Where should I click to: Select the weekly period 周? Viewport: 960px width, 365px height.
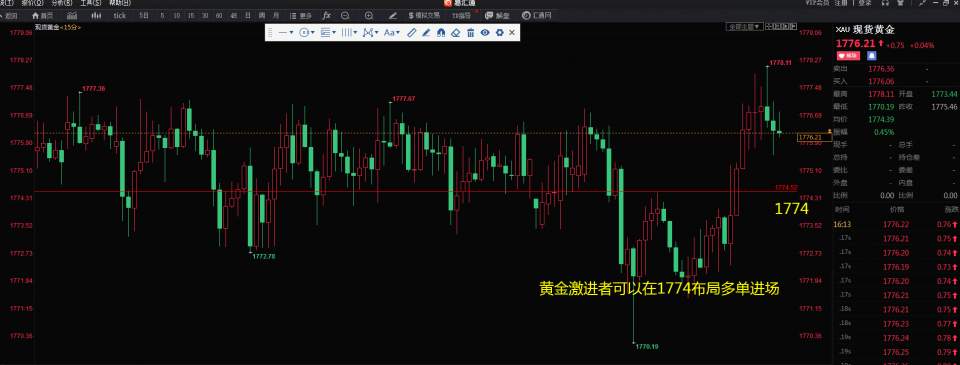pos(262,15)
